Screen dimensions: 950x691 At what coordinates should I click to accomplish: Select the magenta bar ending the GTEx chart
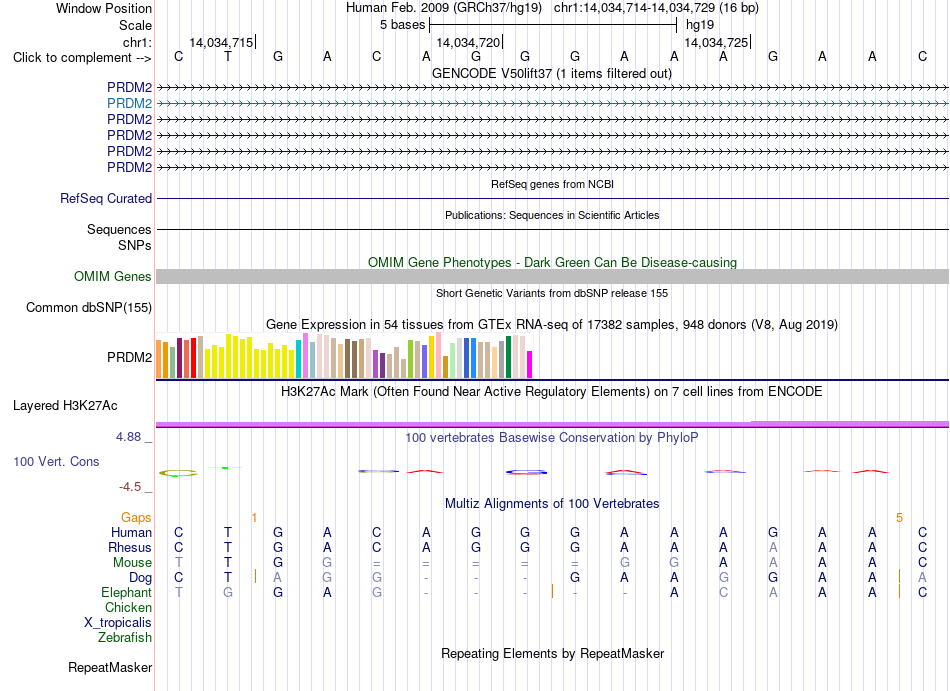pyautogui.click(x=529, y=365)
